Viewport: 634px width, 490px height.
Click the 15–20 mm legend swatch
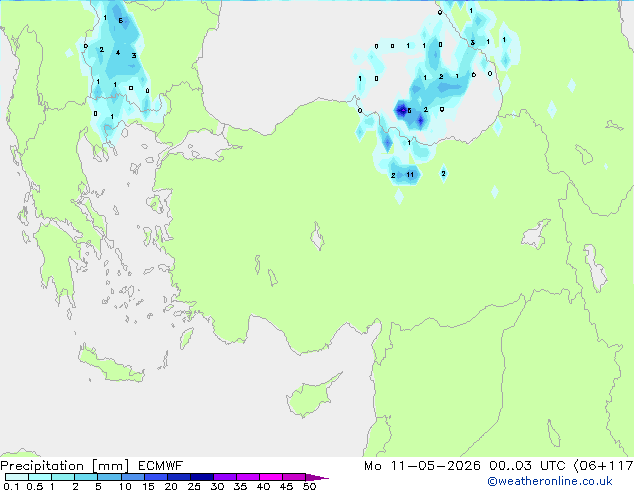156,477
